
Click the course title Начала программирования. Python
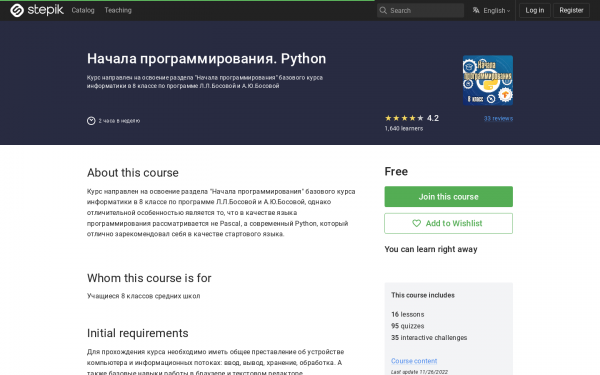207,59
